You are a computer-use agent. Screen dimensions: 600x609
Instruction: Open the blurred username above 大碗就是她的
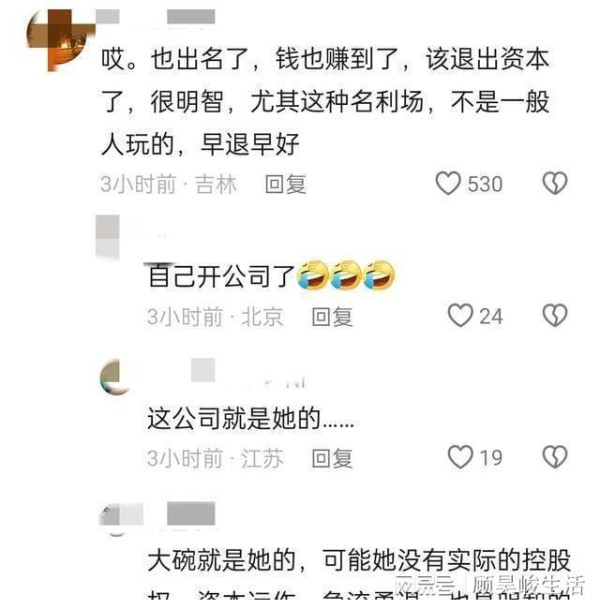(x=191, y=513)
